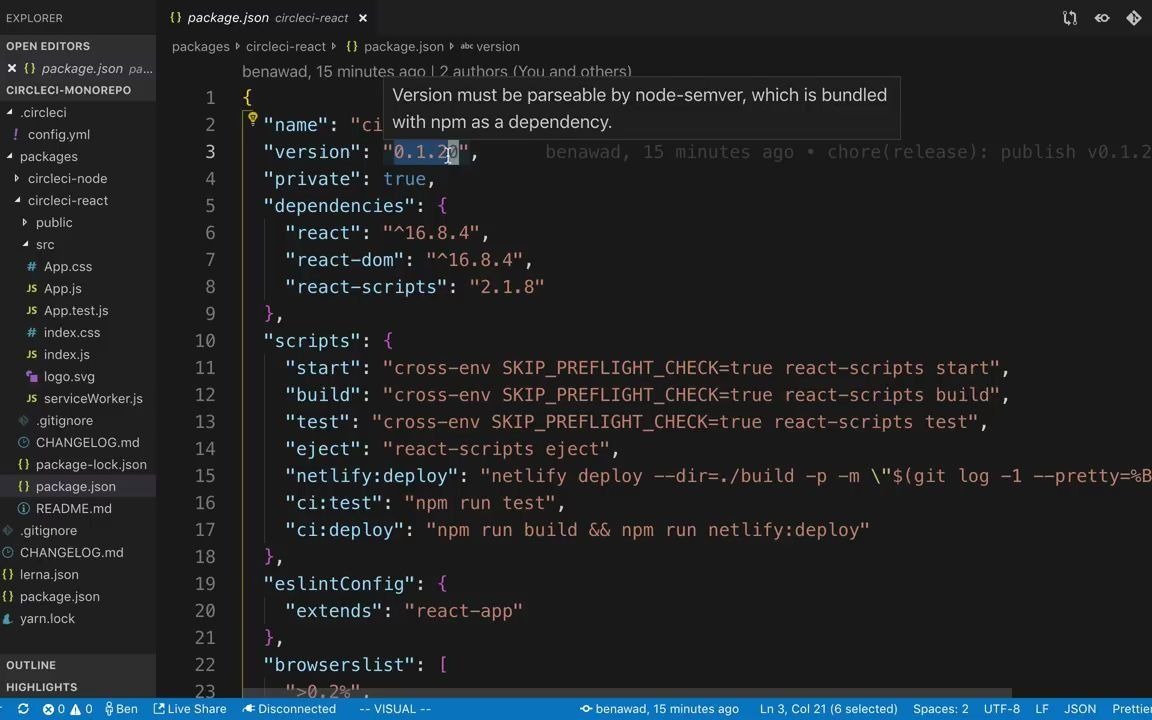
Task: Start a Live Share session from status bar
Action: 190,709
